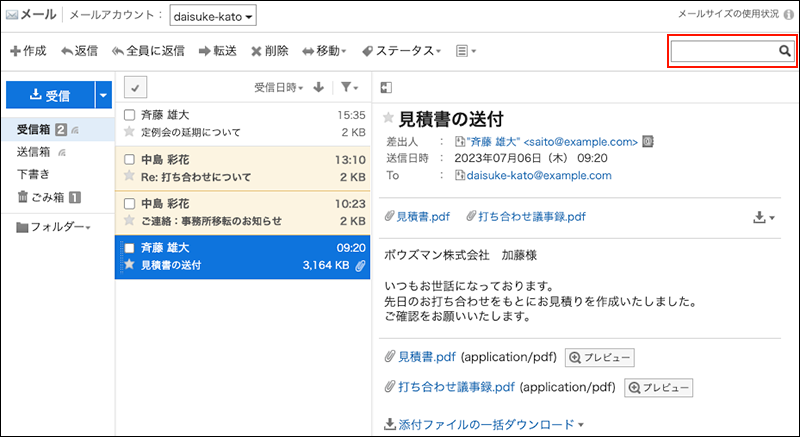
Task: Toggle star beside 見積書の送付 title
Action: (388, 118)
